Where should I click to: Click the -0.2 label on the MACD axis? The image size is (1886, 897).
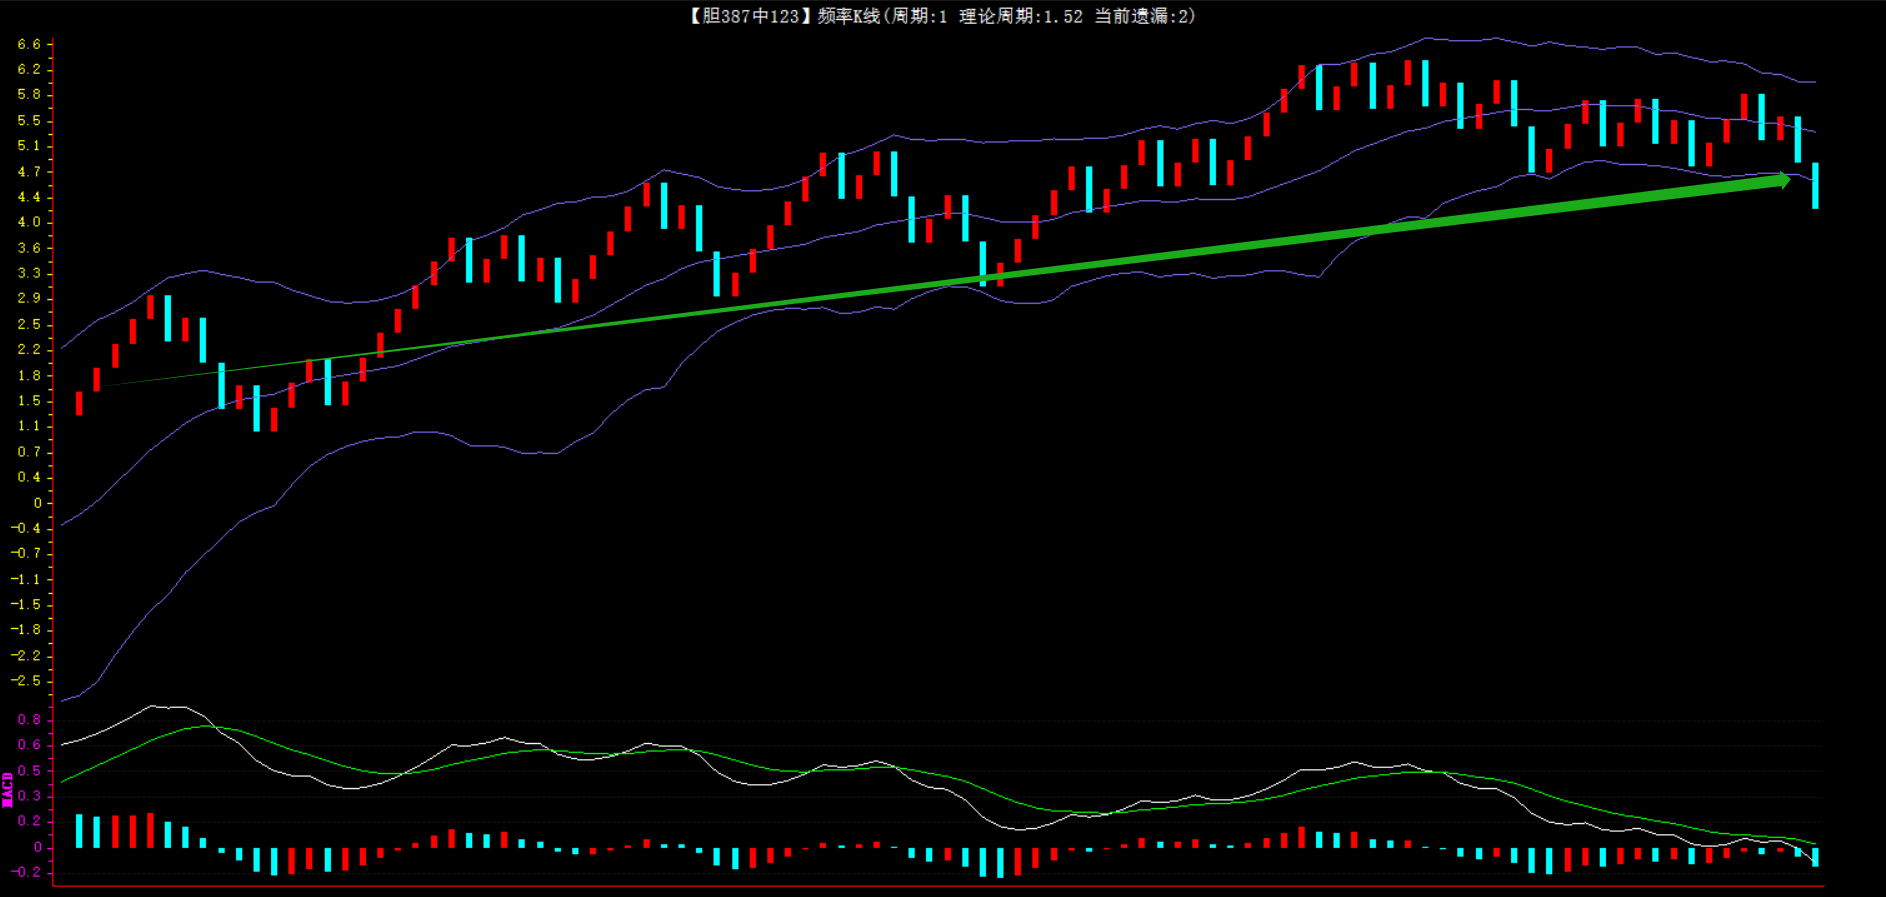27,872
